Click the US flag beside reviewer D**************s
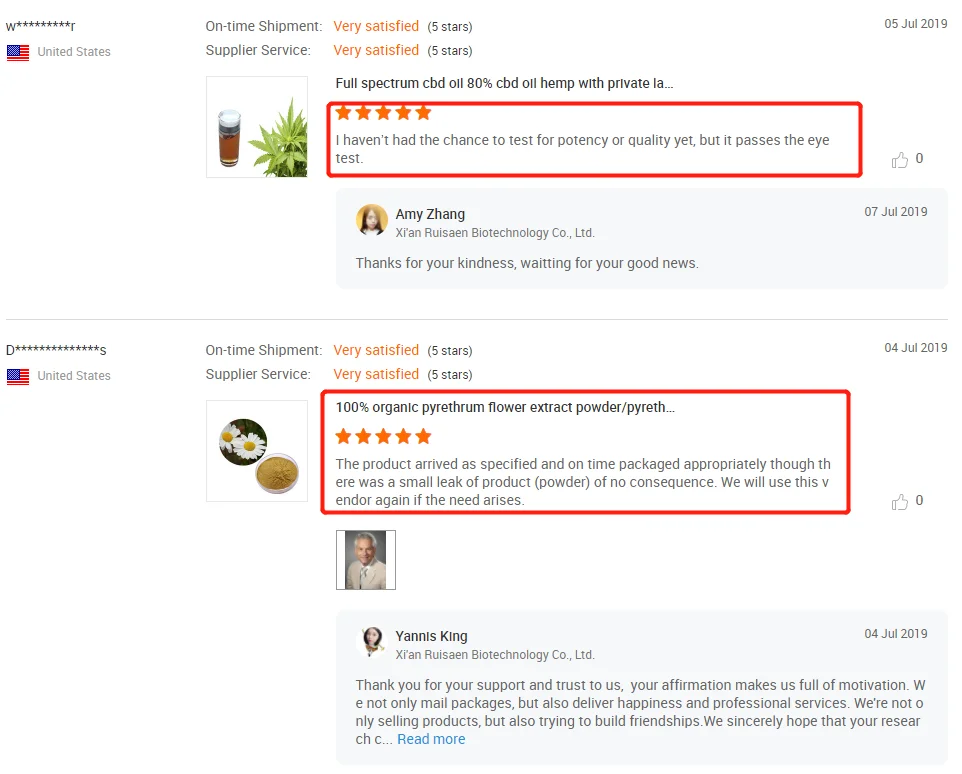962x774 pixels. [18, 376]
